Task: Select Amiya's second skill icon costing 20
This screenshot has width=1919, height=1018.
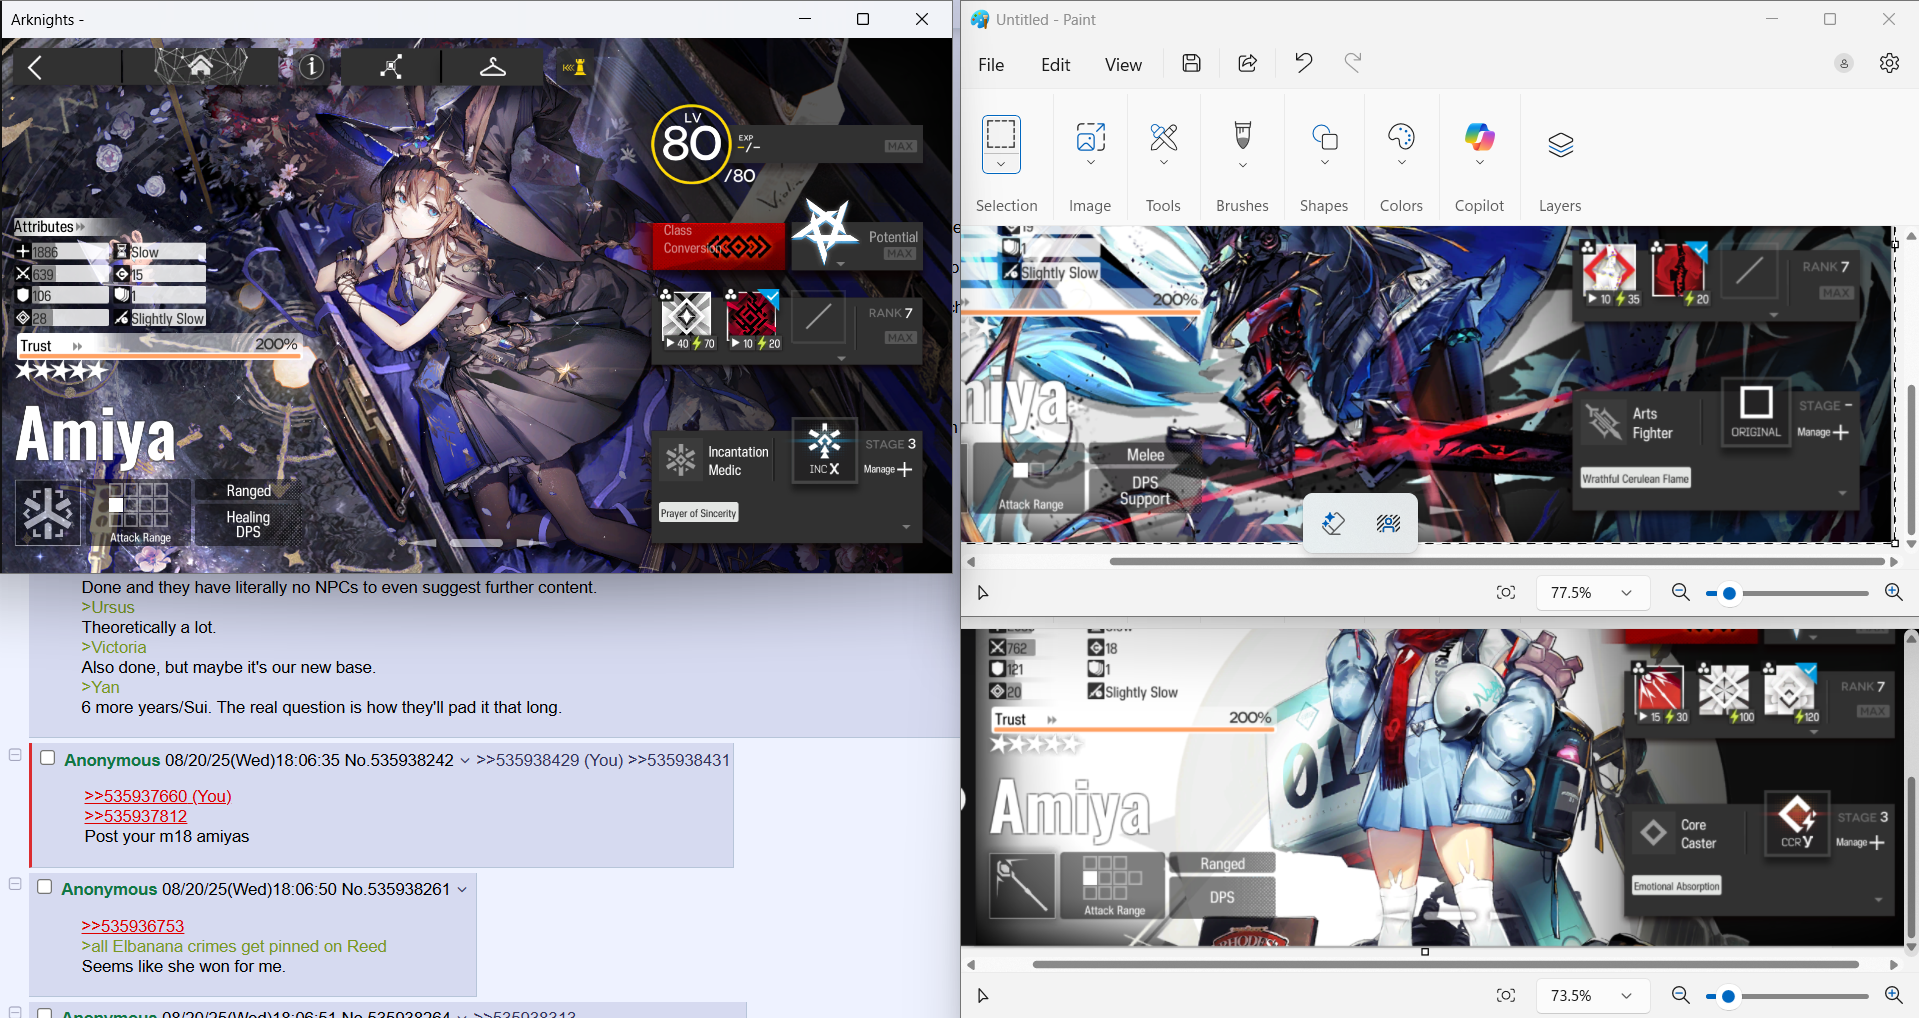Action: pyautogui.click(x=753, y=318)
